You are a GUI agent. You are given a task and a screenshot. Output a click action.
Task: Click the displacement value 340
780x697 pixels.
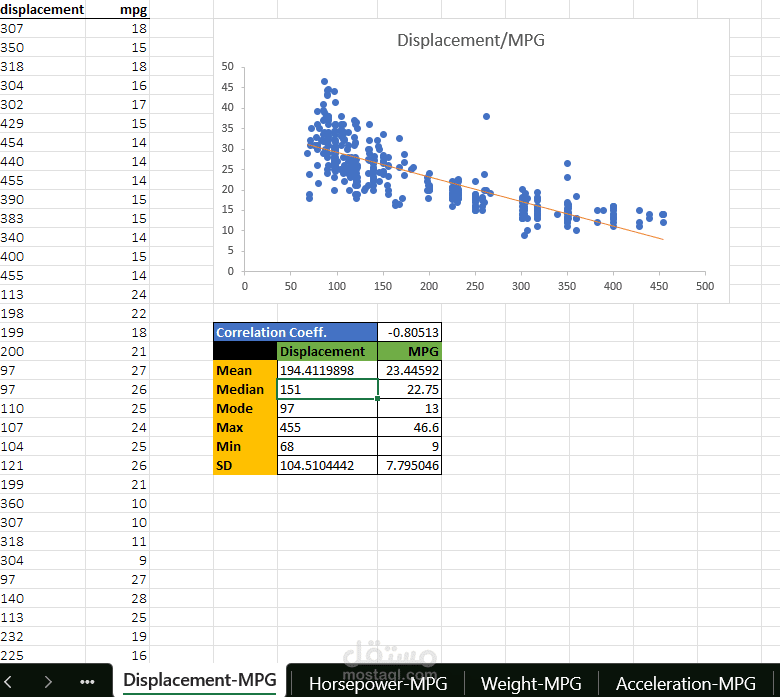(x=42, y=237)
